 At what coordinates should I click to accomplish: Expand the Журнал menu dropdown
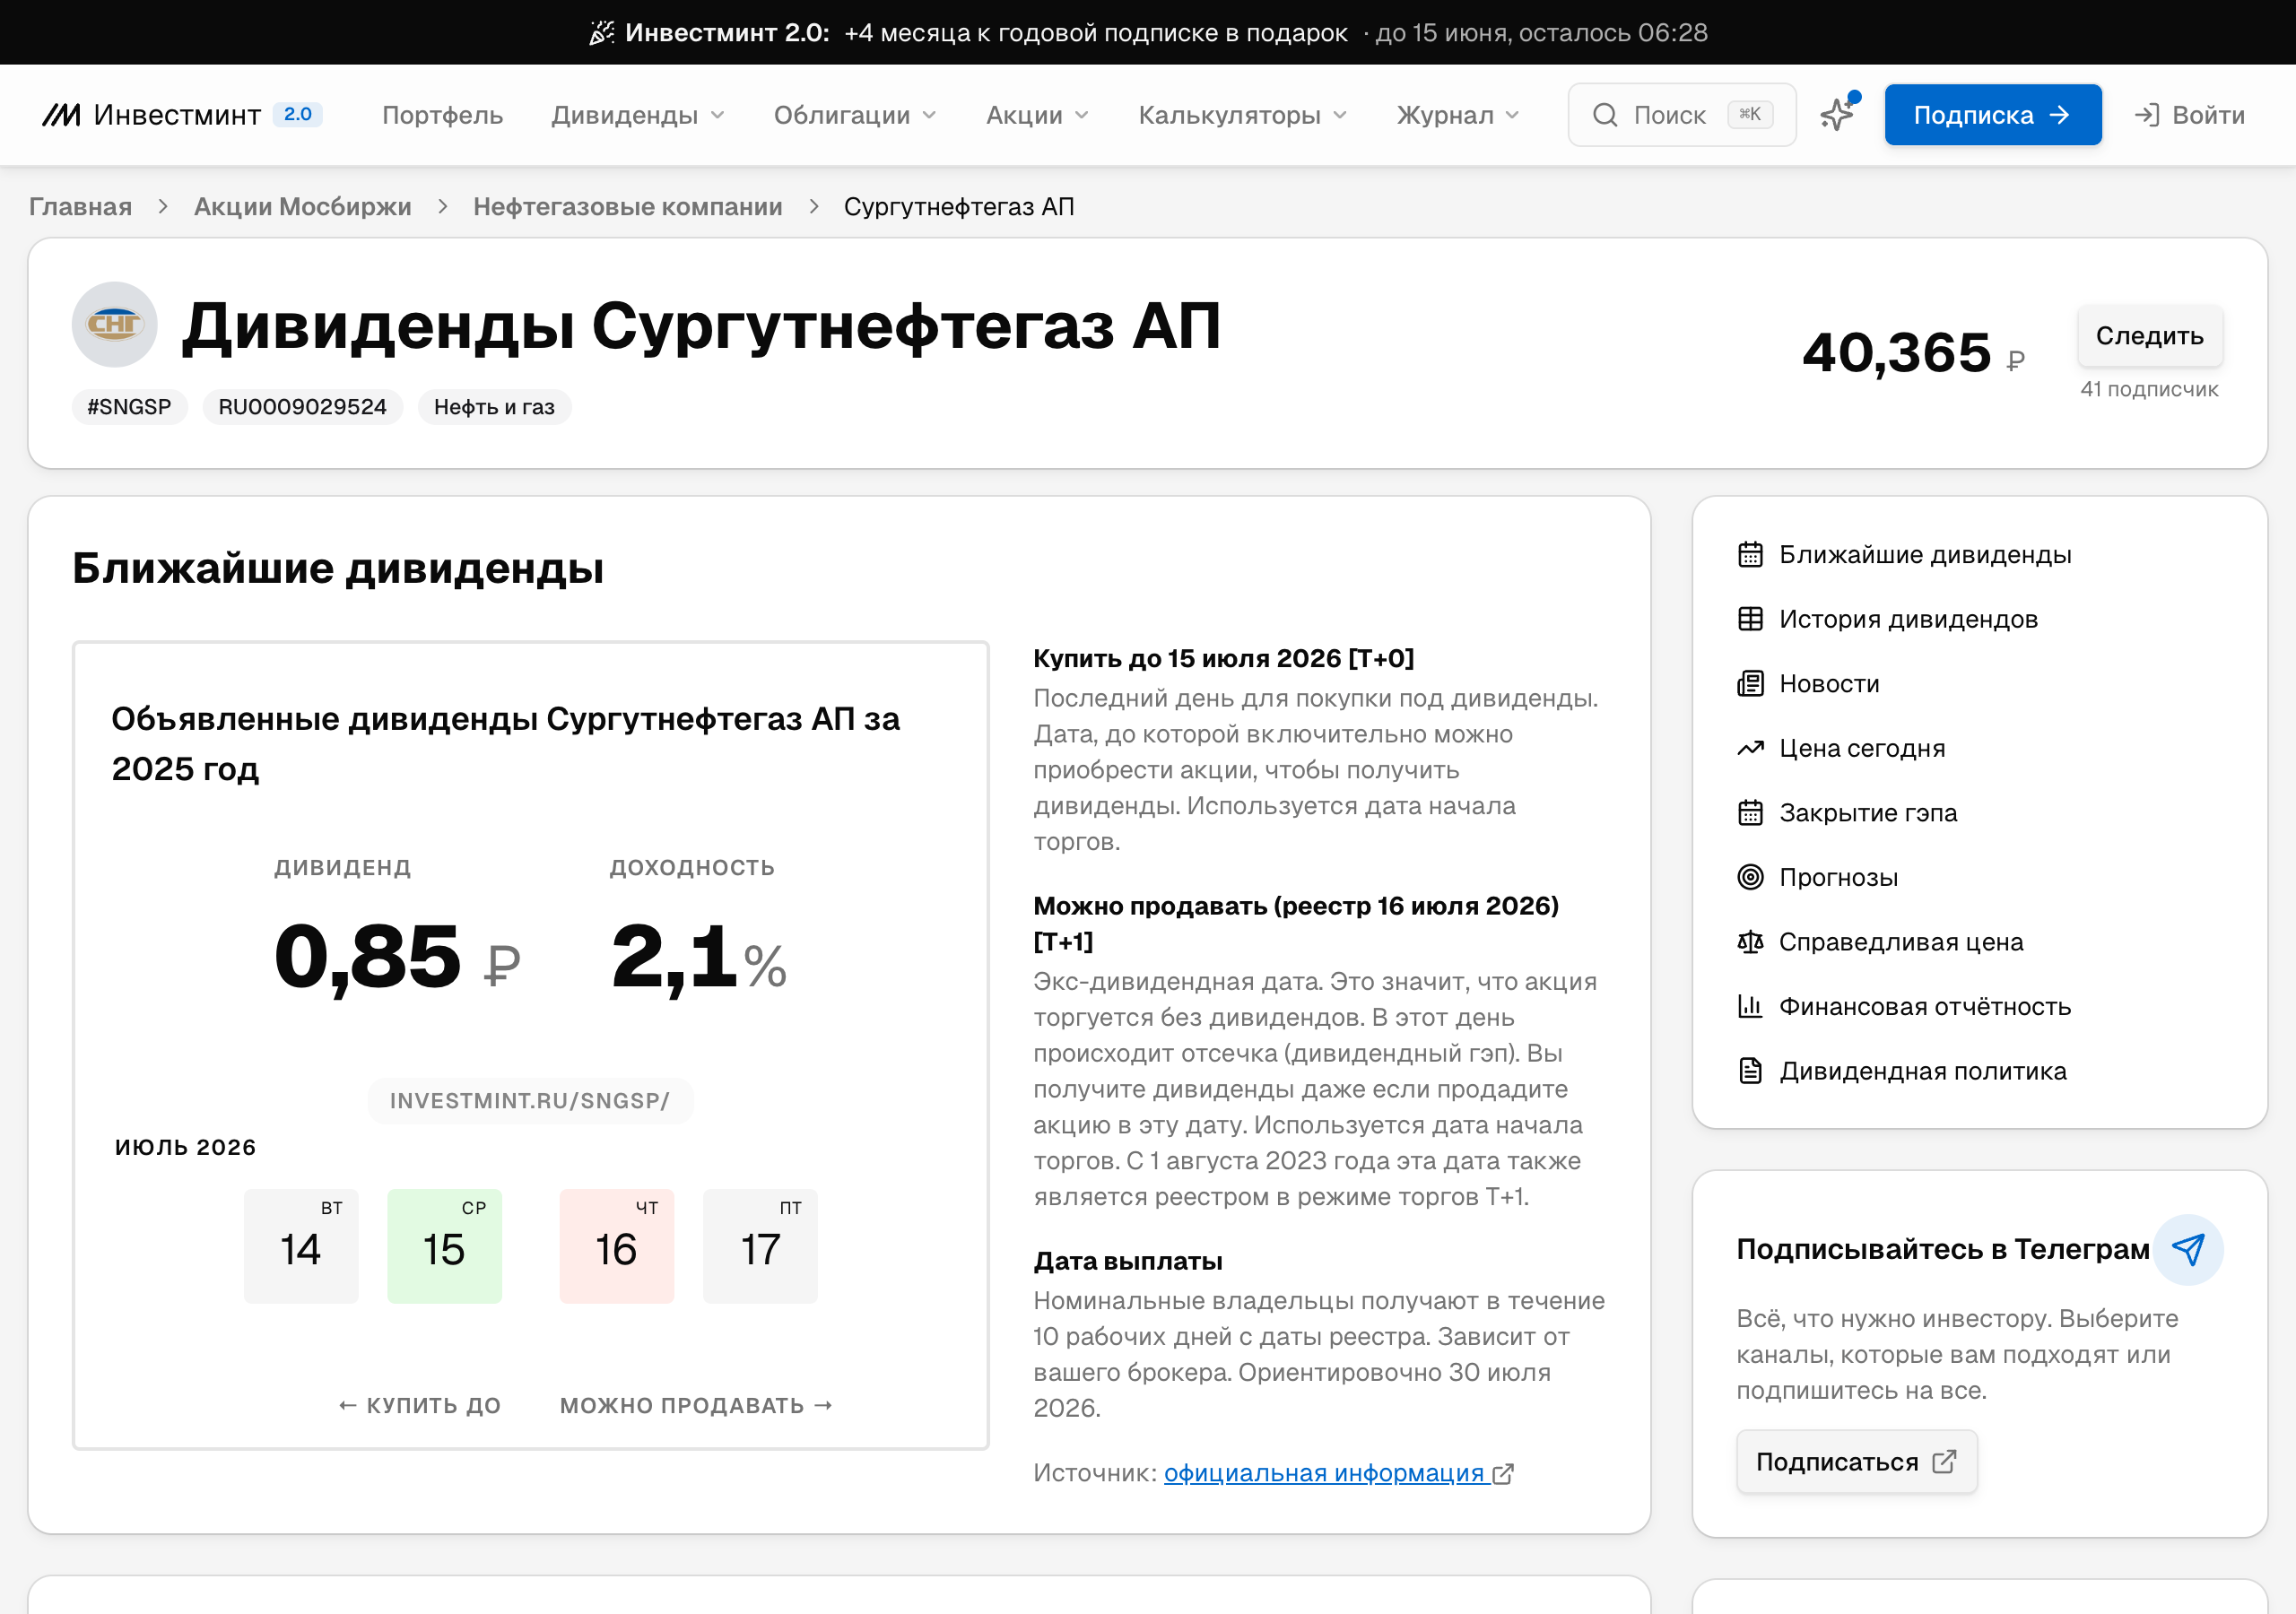tap(1458, 115)
